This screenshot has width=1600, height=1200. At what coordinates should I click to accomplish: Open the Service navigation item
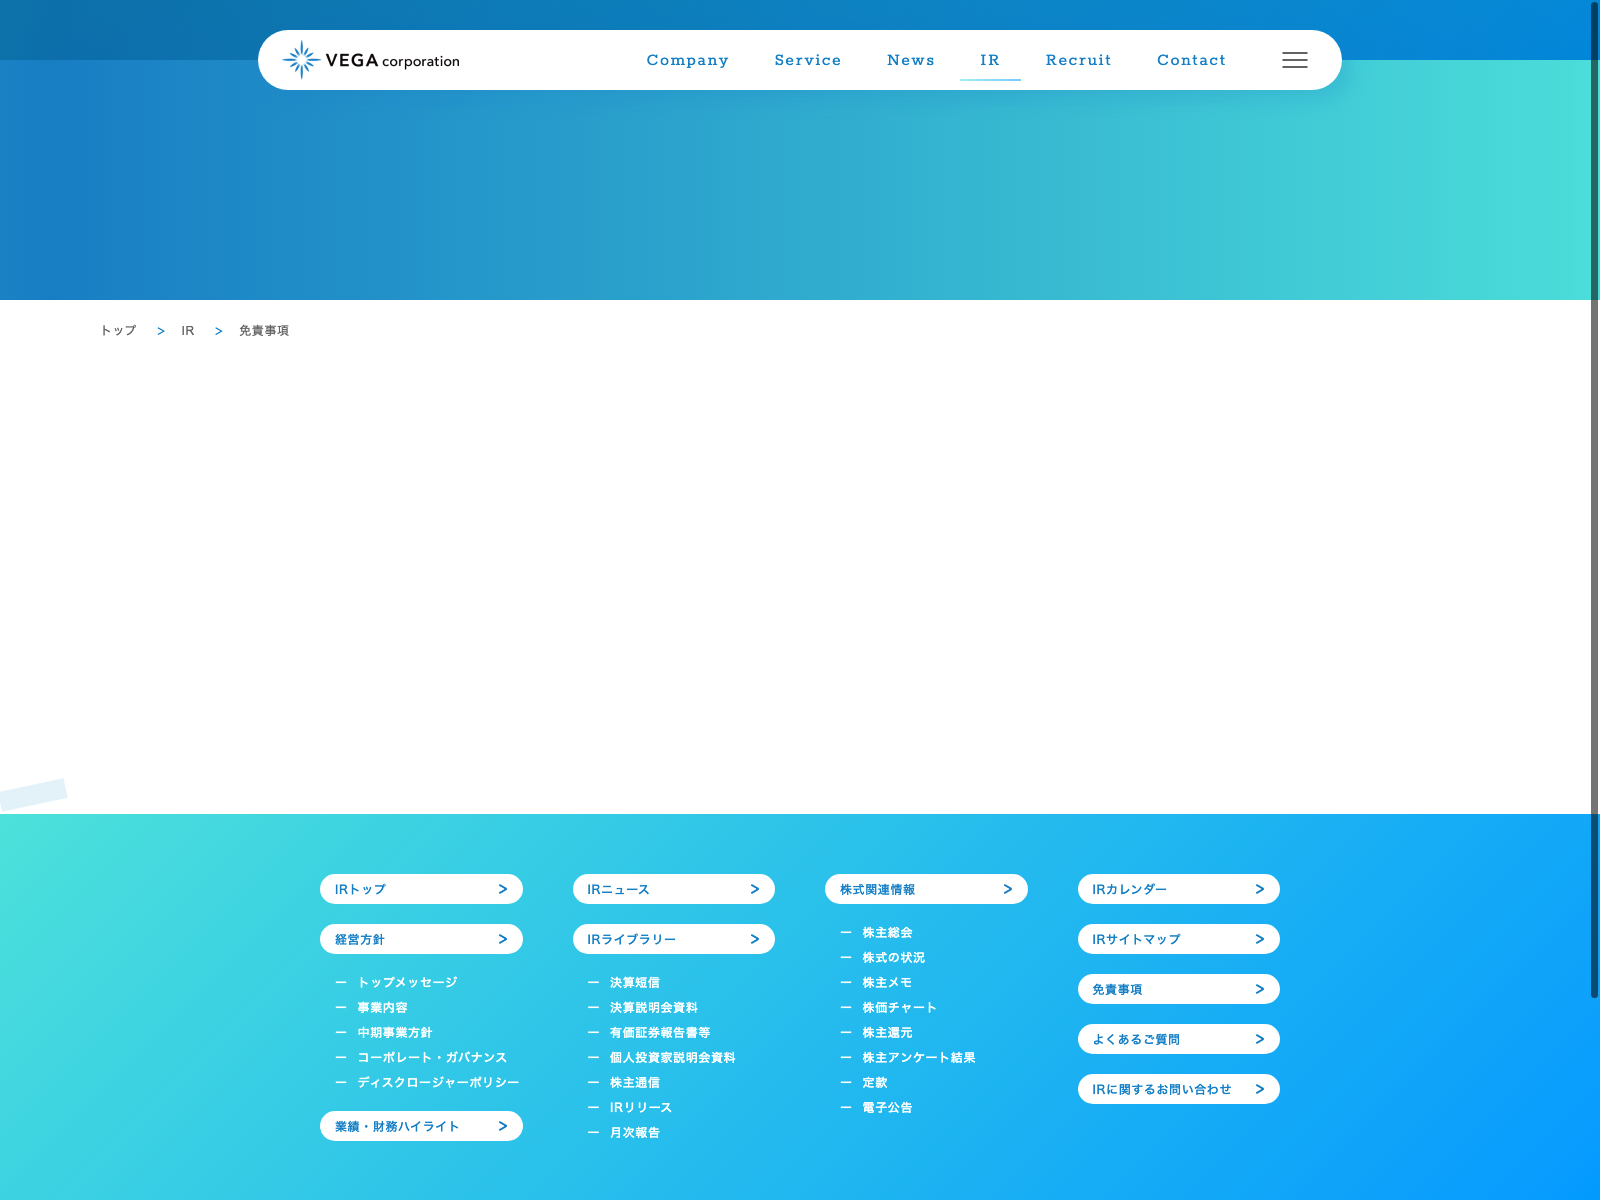coord(807,60)
